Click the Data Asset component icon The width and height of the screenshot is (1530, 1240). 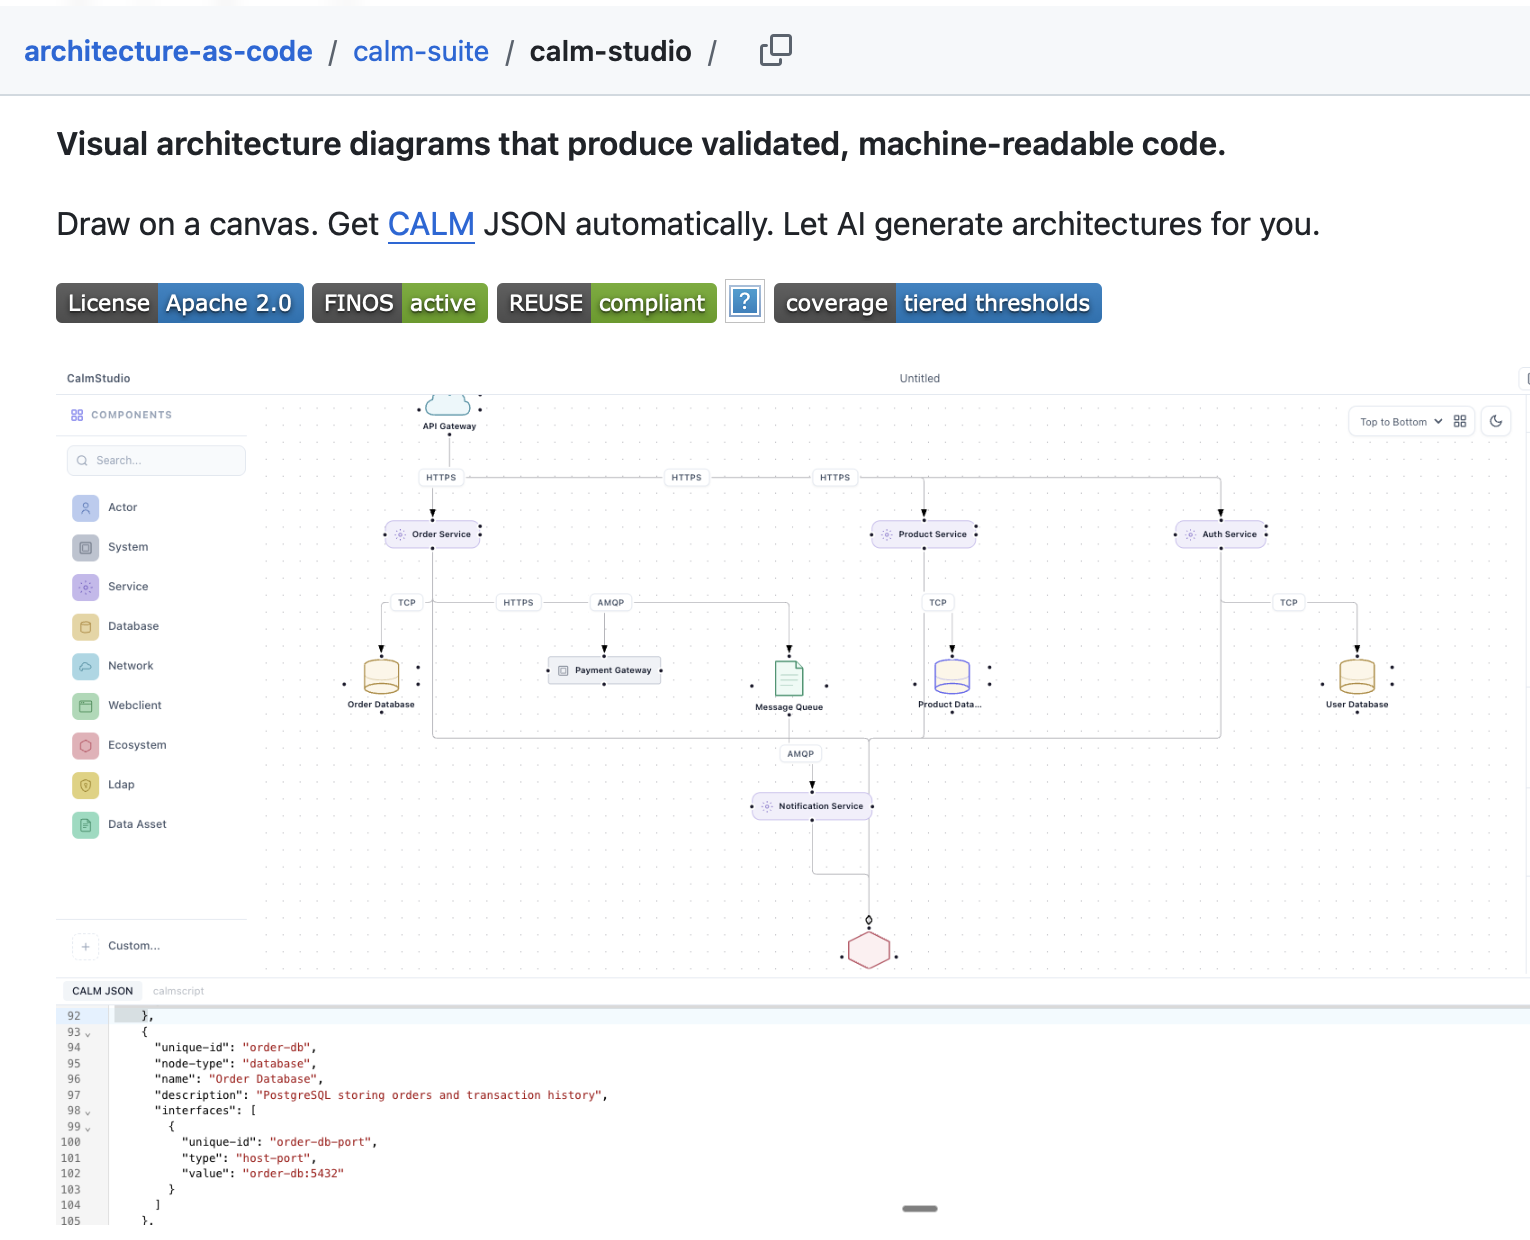click(x=86, y=825)
